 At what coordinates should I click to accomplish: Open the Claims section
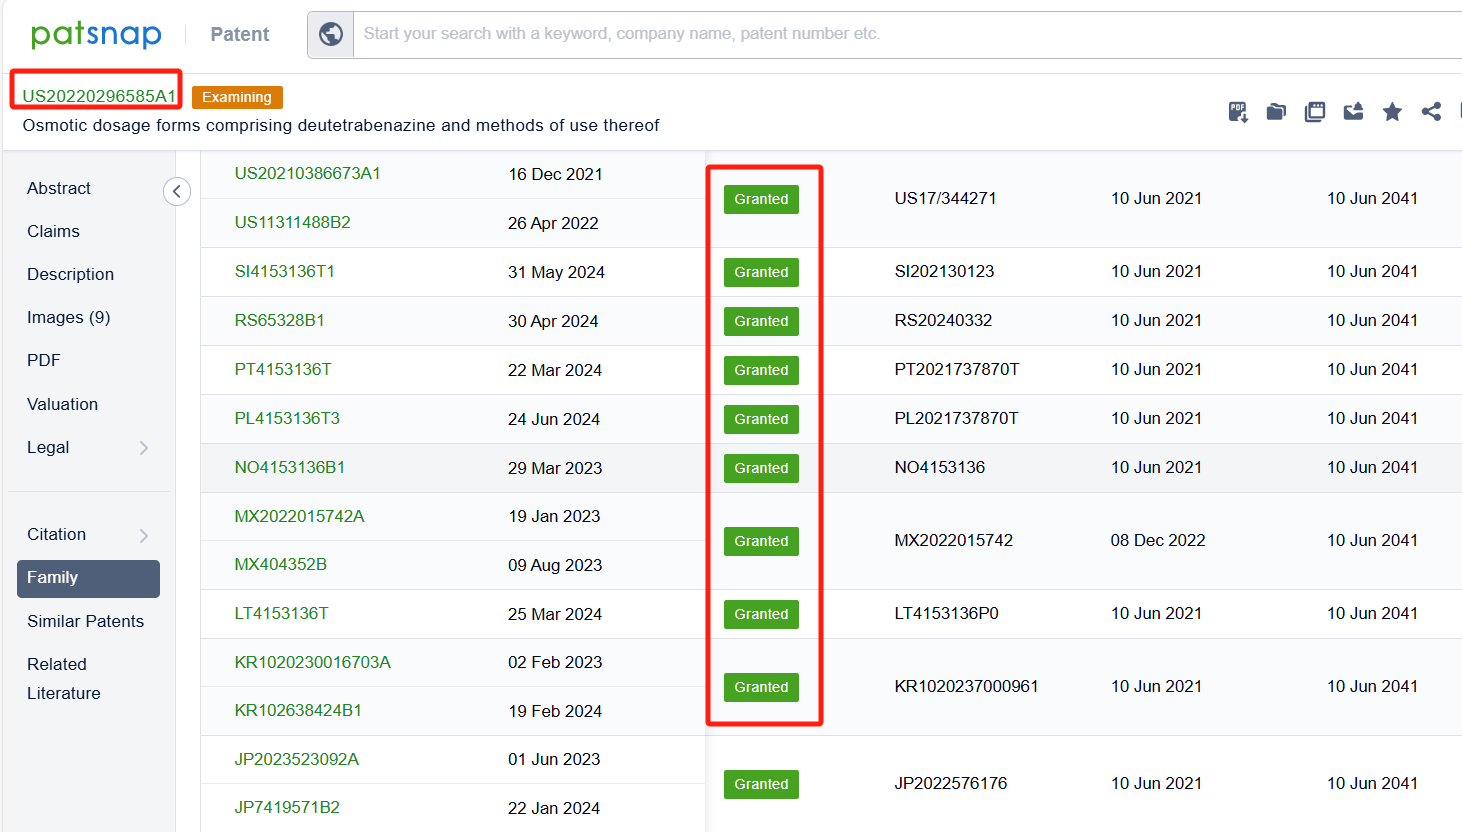pos(53,231)
